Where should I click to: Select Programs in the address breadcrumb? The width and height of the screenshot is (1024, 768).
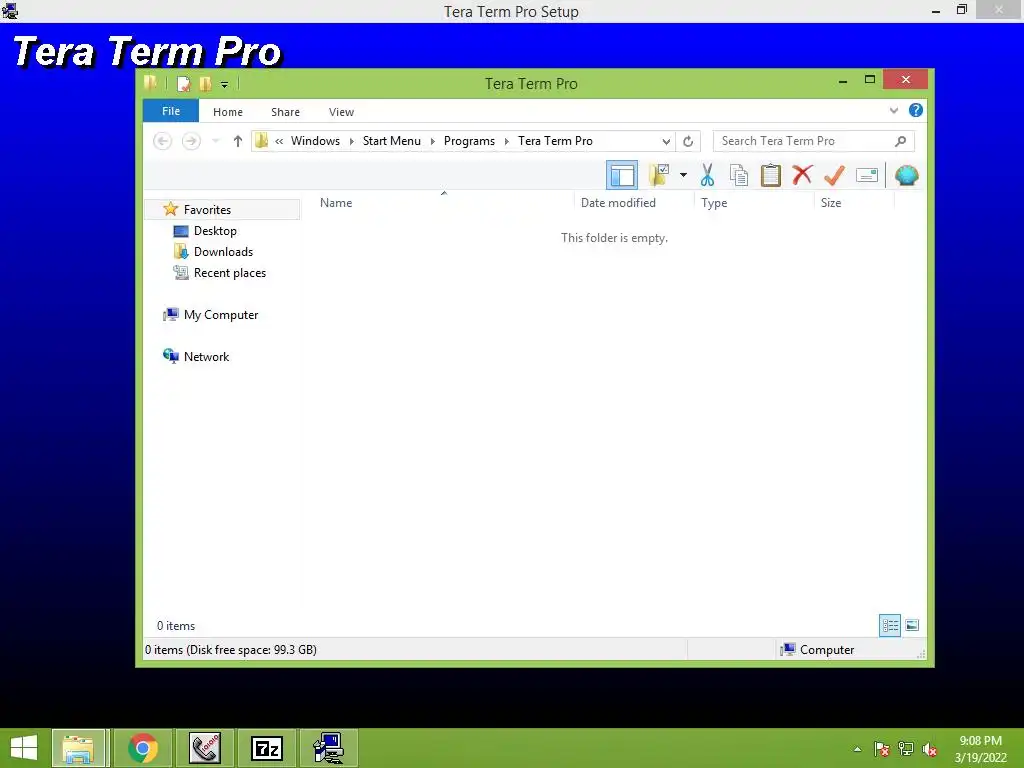tap(470, 141)
